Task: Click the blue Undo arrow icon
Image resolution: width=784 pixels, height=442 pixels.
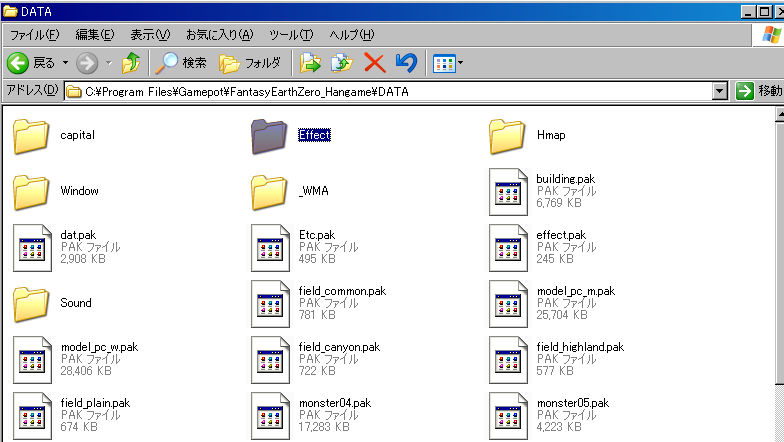Action: [406, 63]
